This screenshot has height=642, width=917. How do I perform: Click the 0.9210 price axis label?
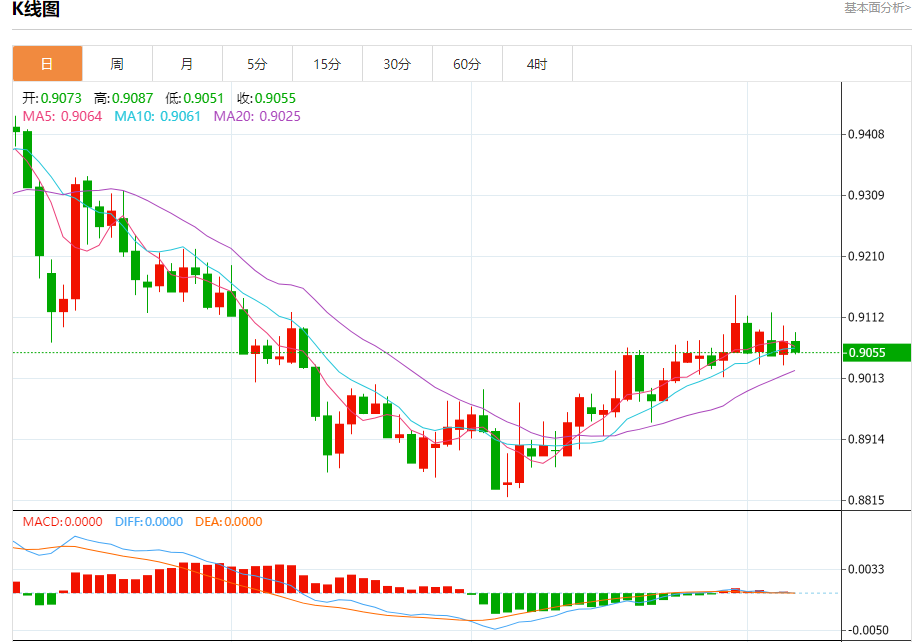click(x=867, y=256)
